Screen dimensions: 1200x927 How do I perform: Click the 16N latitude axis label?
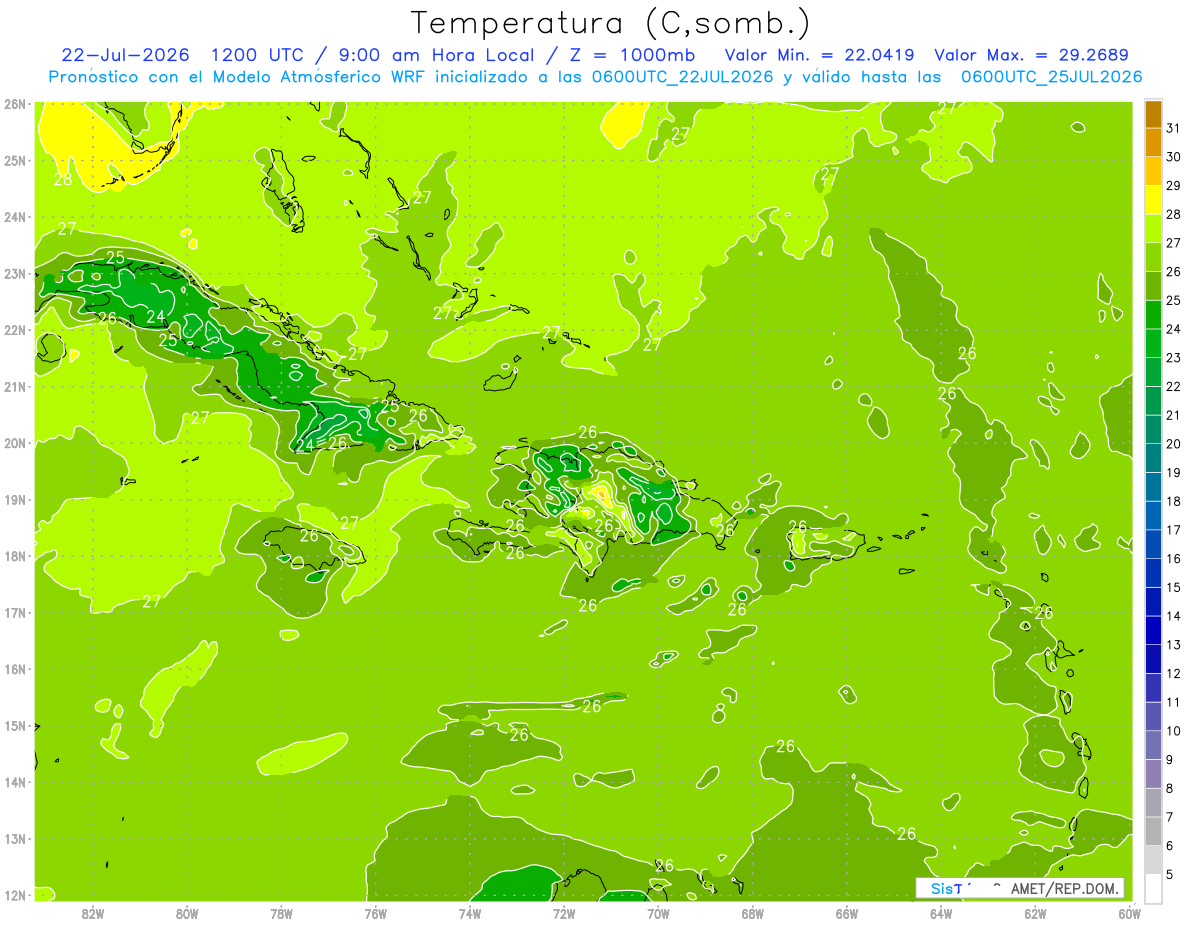tap(14, 669)
